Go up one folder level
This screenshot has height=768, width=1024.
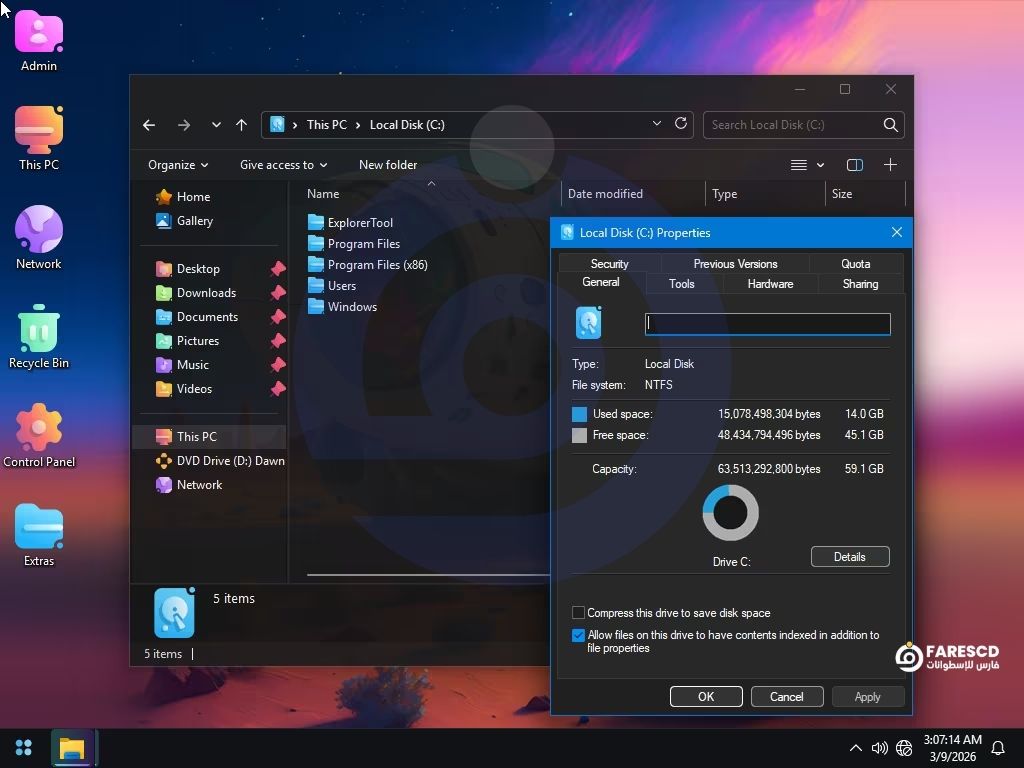(x=241, y=125)
